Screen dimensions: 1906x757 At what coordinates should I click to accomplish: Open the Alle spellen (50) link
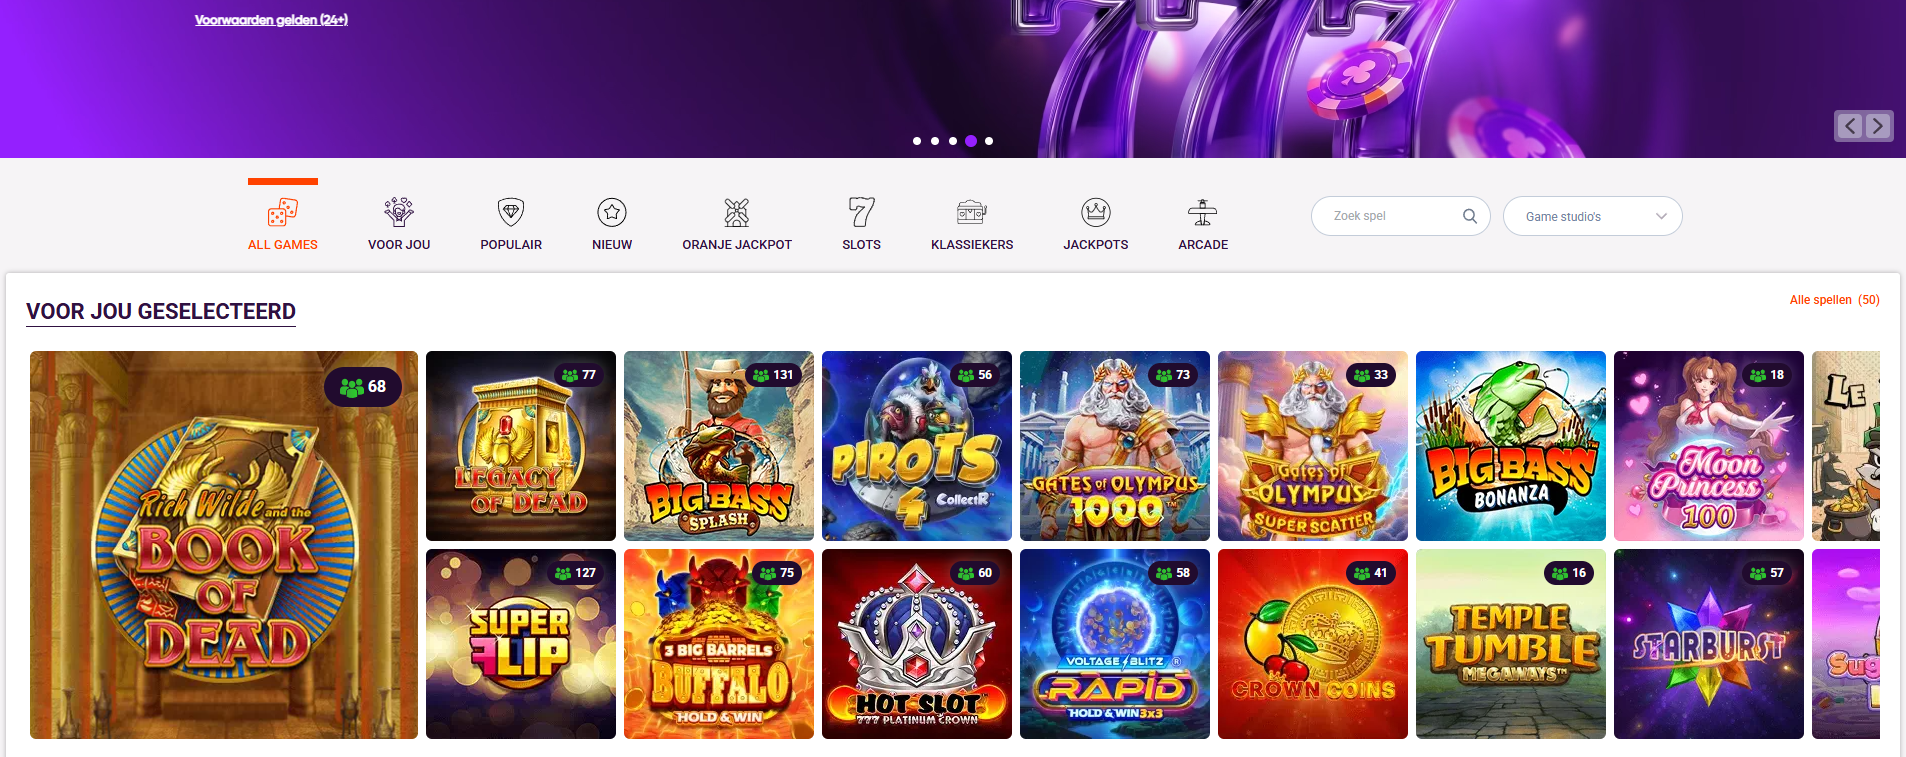1834,300
